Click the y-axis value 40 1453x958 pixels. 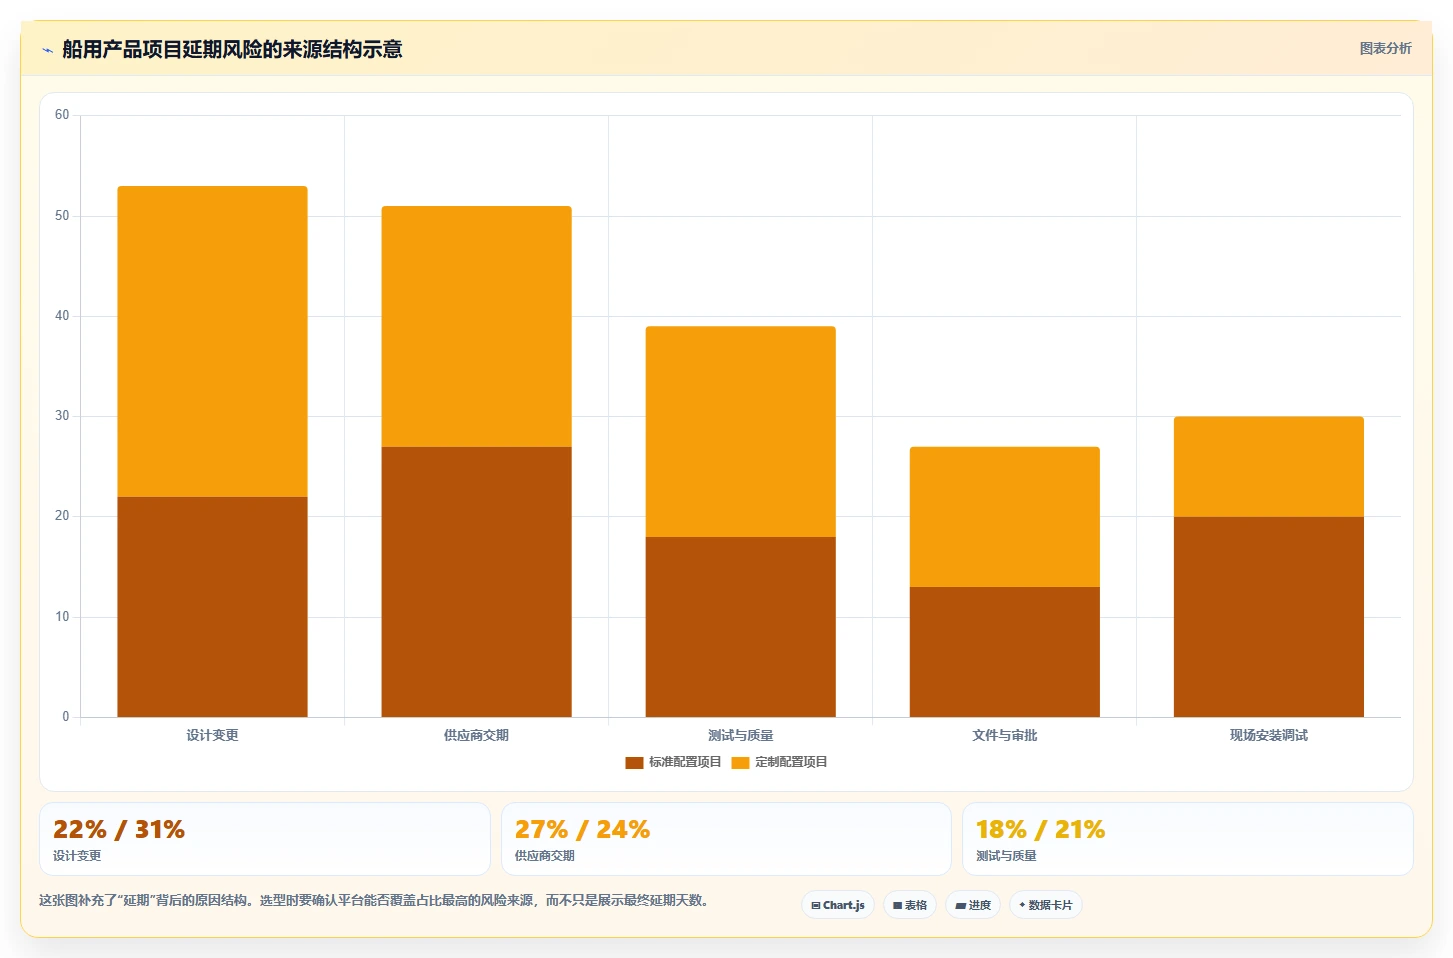pos(62,316)
